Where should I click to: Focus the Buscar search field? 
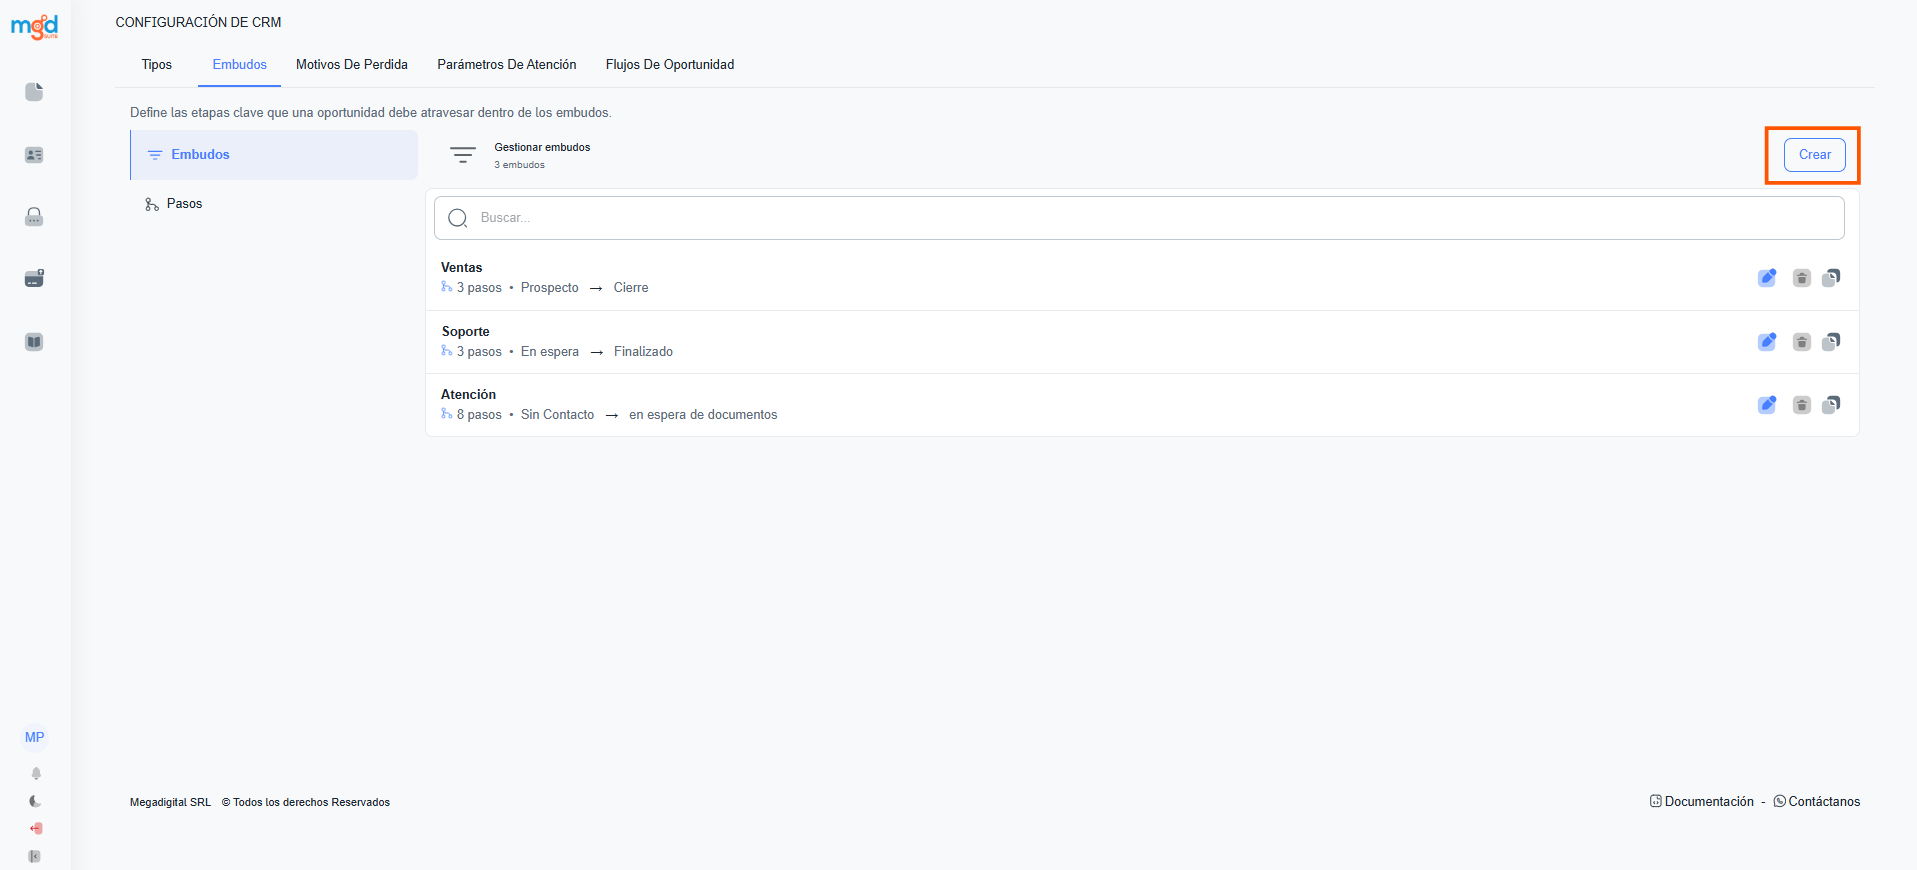click(x=1139, y=218)
